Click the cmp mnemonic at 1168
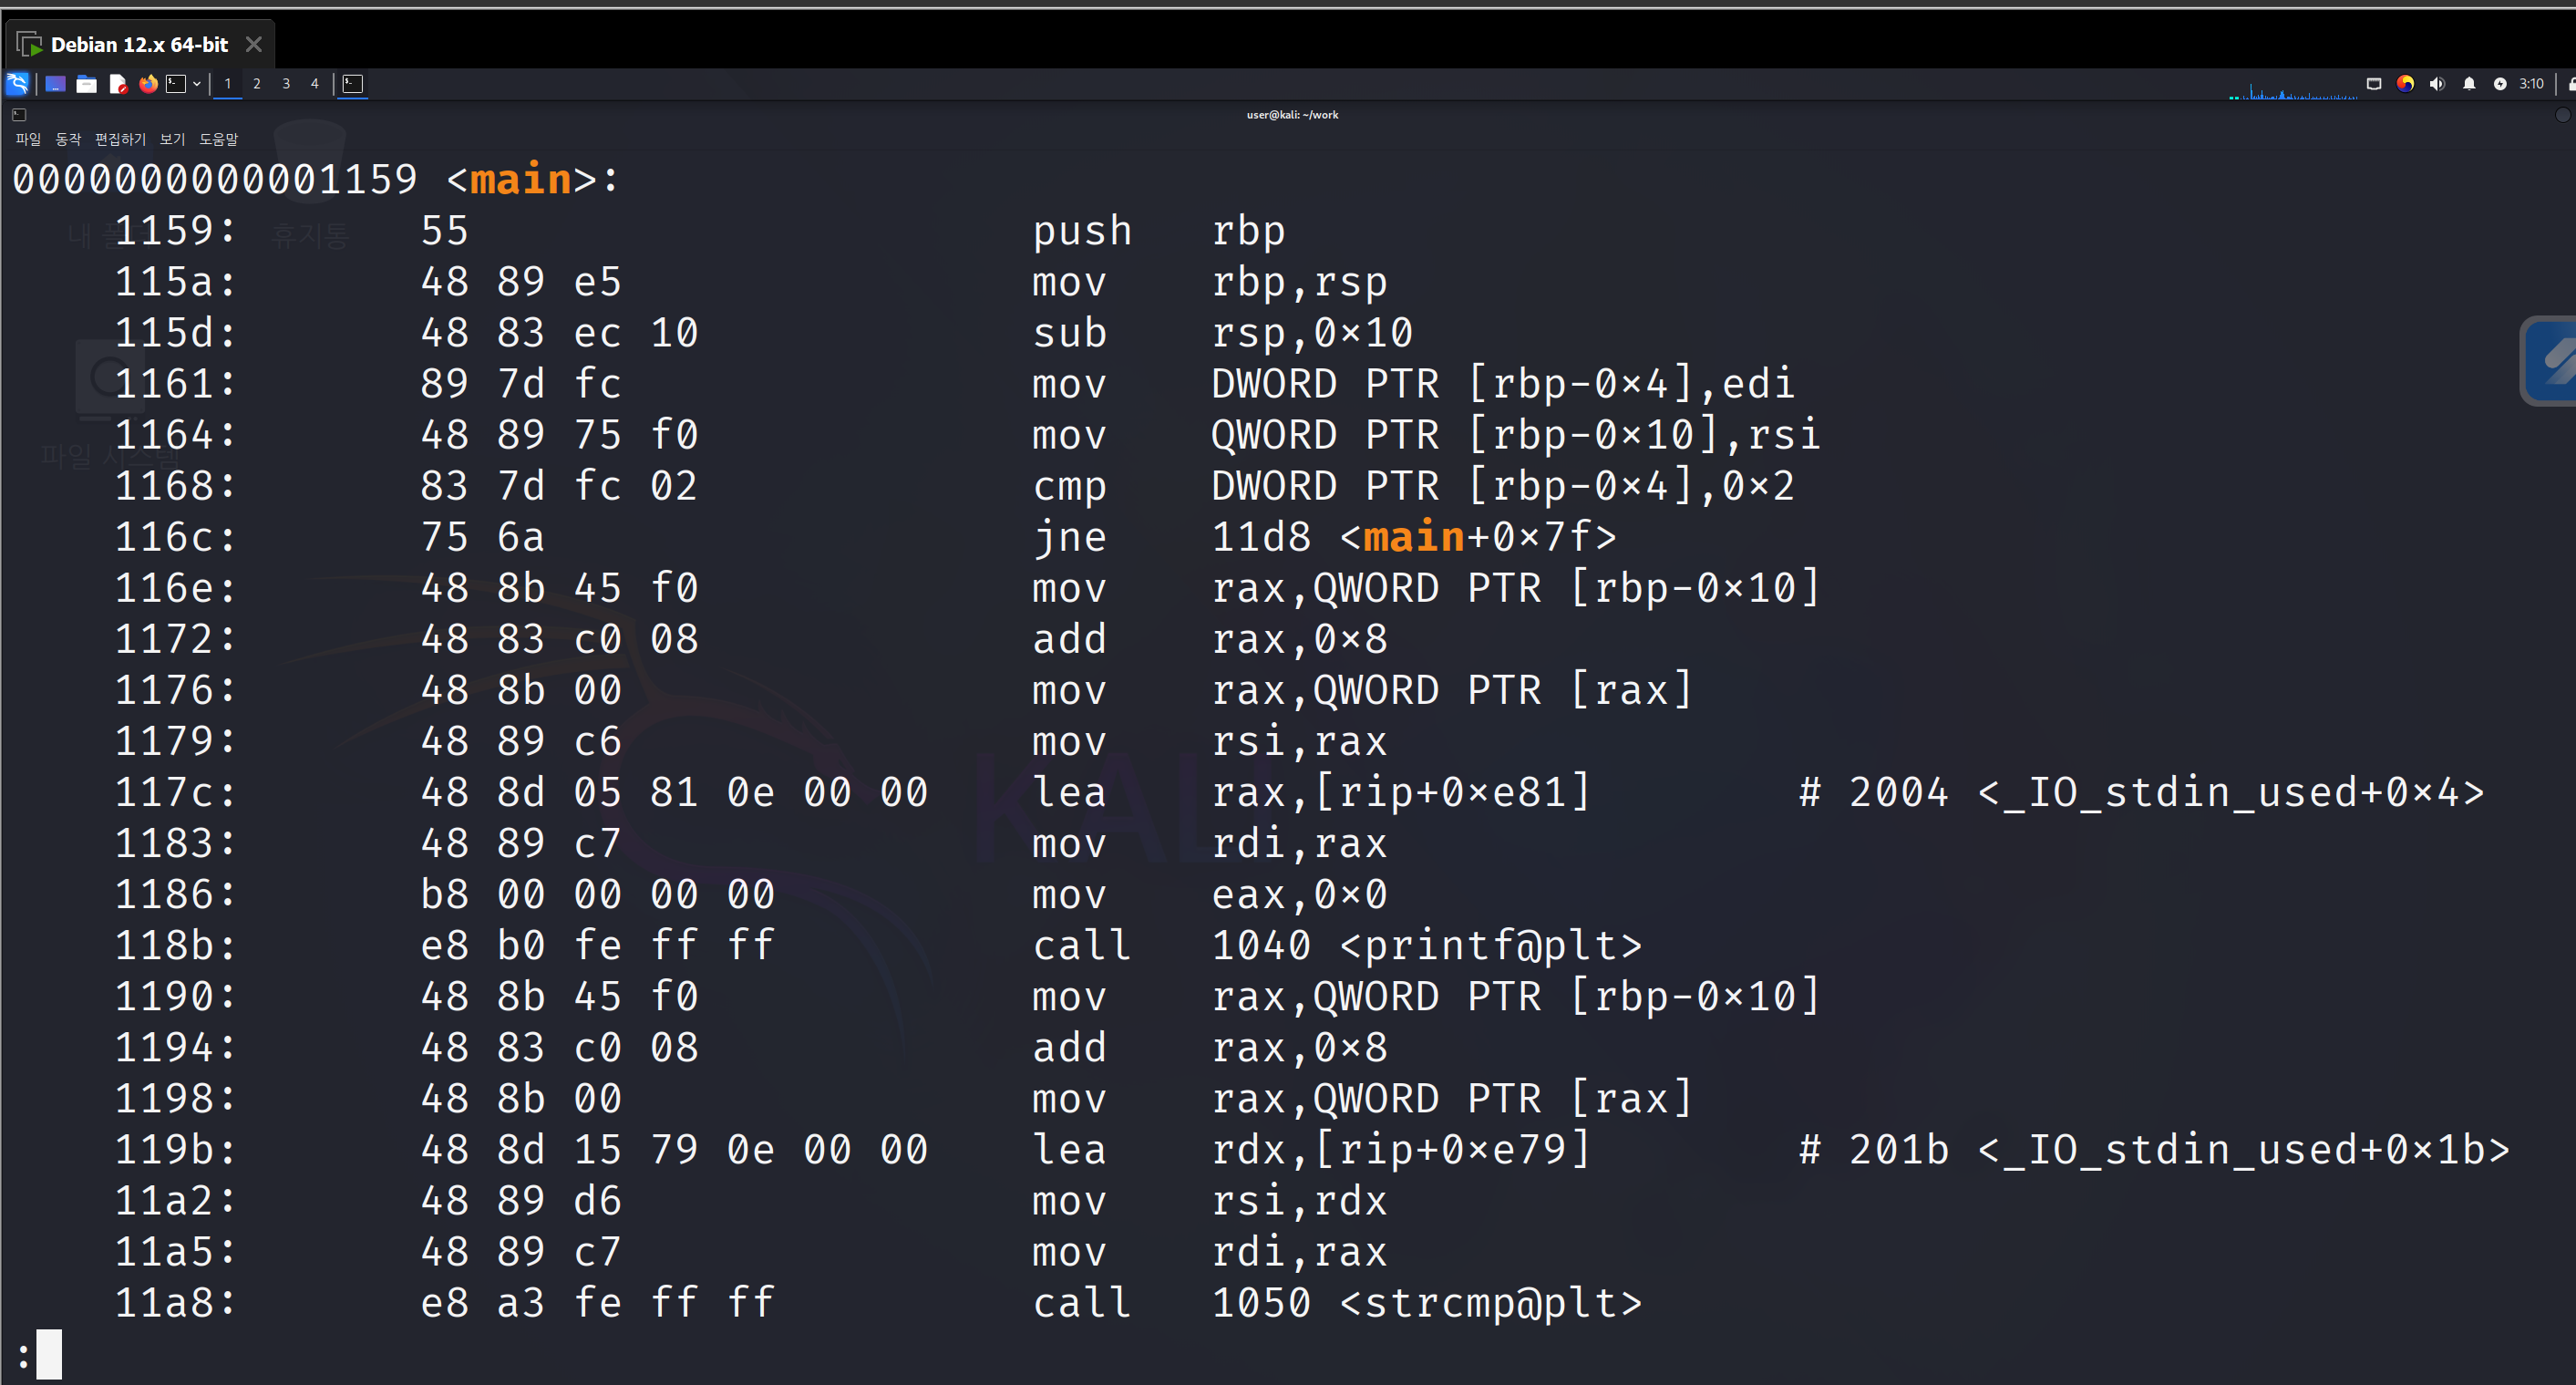 tap(1069, 488)
